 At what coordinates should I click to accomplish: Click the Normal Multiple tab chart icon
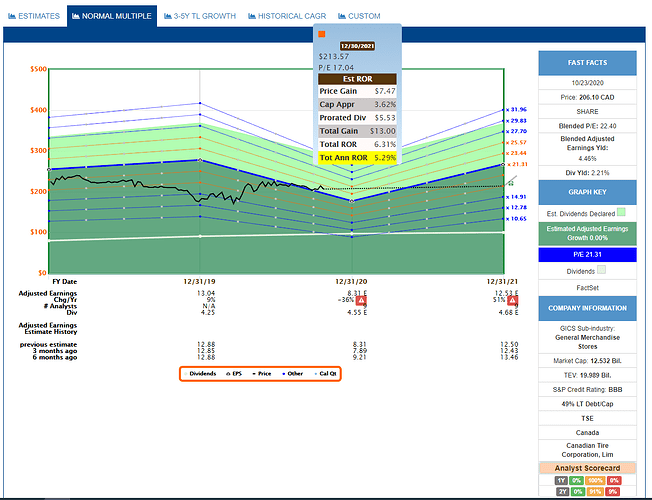tap(75, 16)
